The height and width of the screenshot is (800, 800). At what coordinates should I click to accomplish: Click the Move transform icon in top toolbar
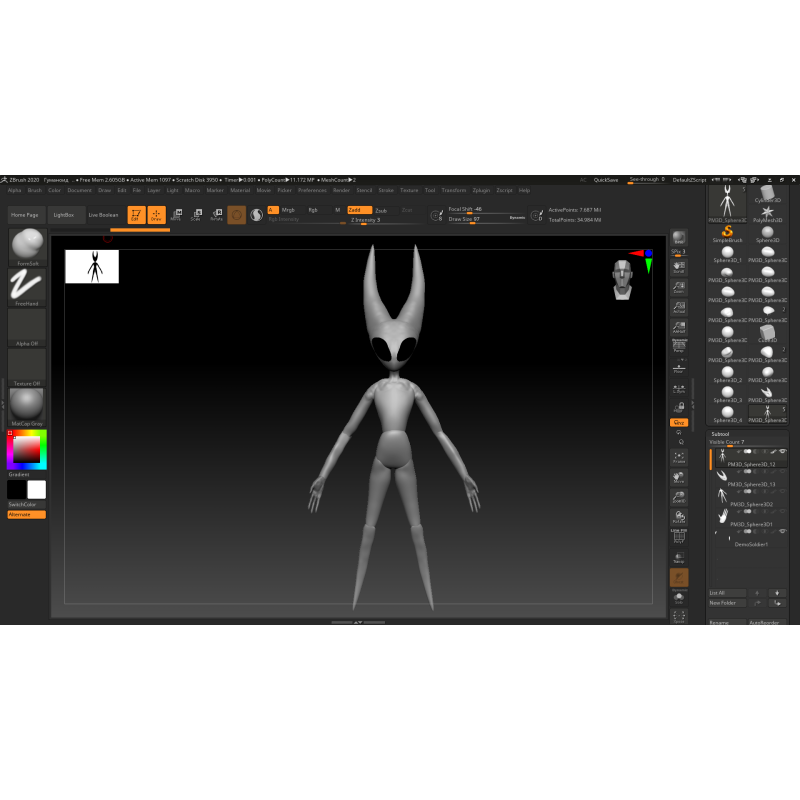(176, 214)
